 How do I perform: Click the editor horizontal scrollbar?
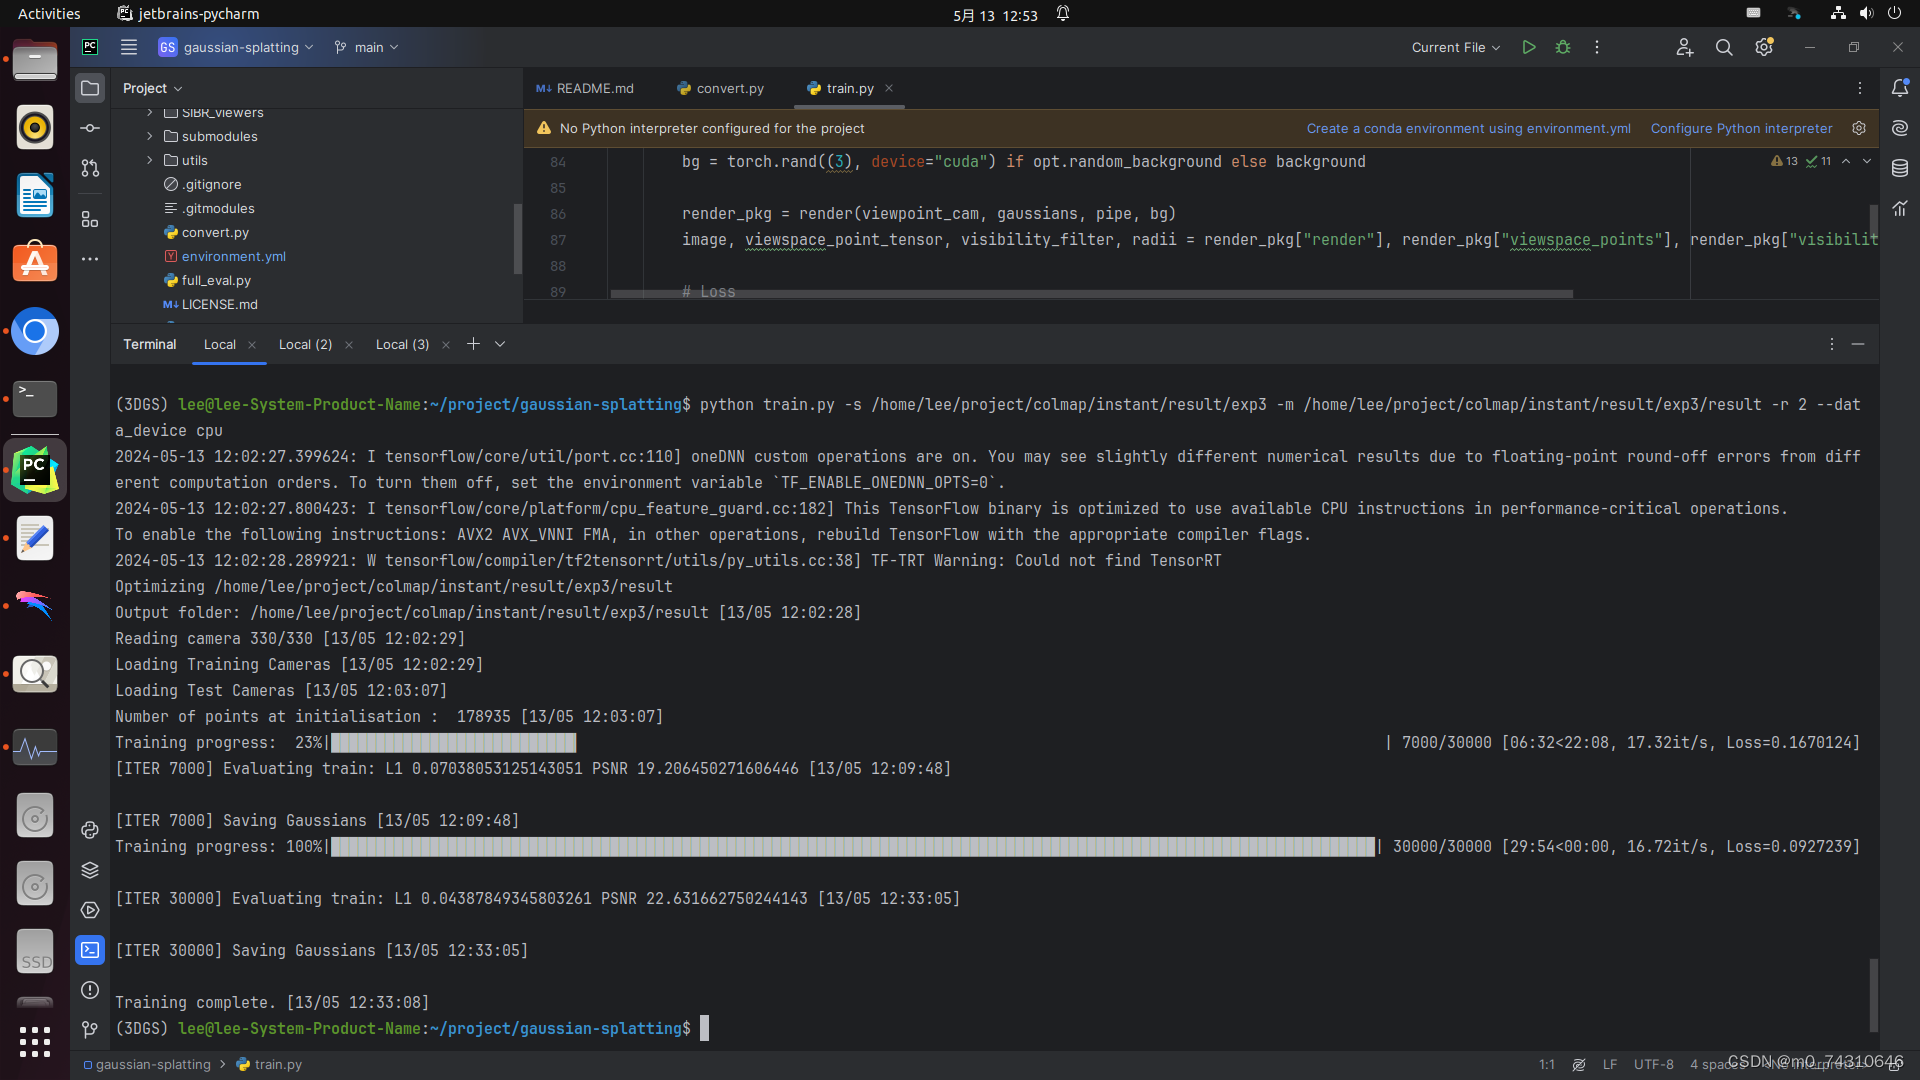pyautogui.click(x=1090, y=294)
